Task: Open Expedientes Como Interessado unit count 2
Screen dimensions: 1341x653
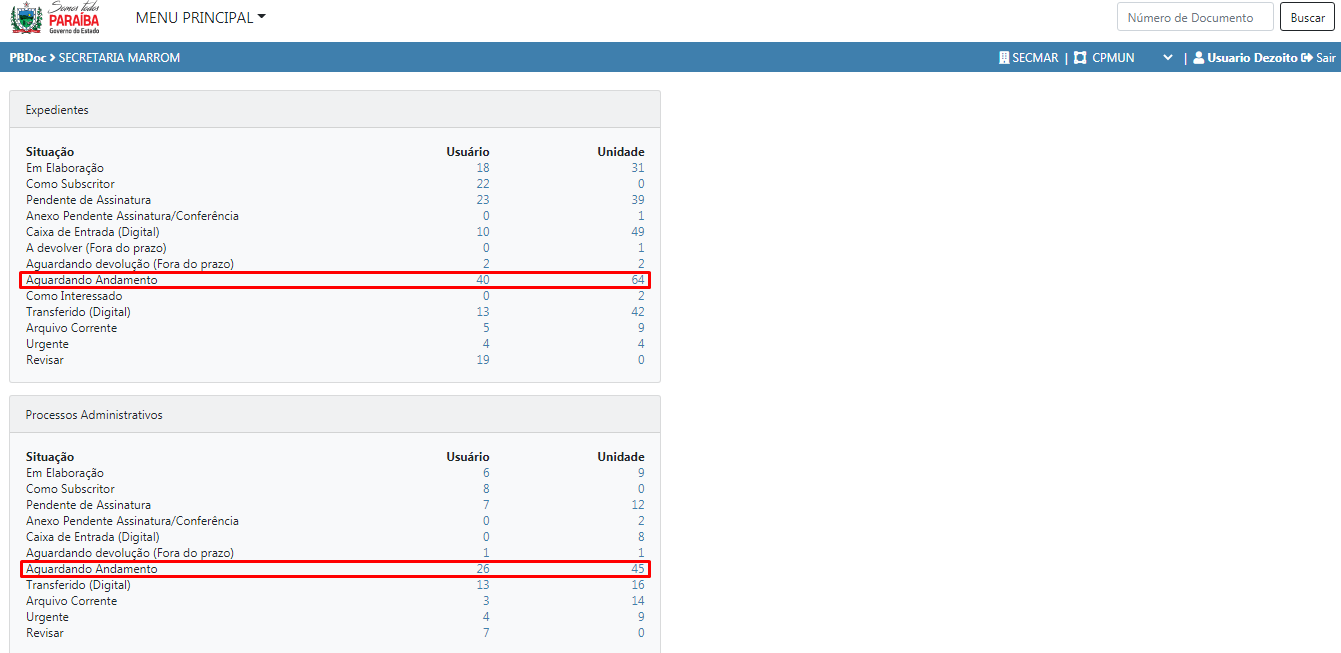Action: (641, 296)
